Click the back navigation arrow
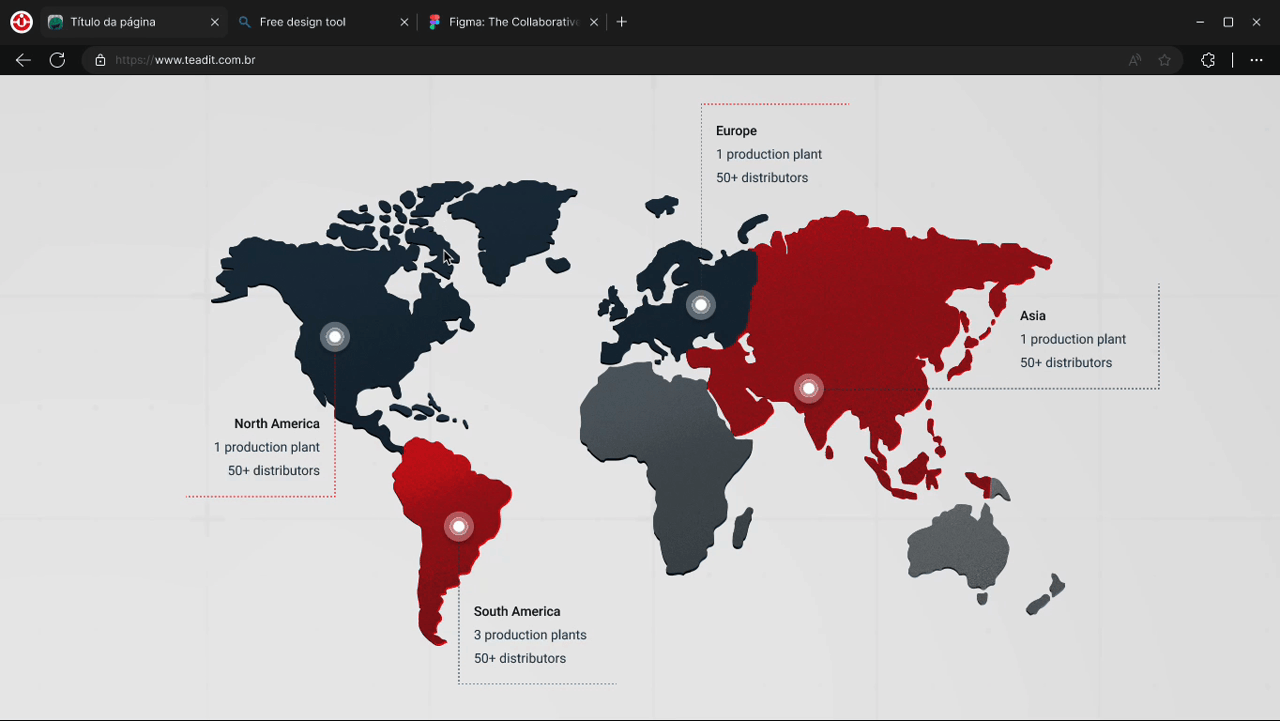Screen dimensions: 1280x721 (23, 60)
